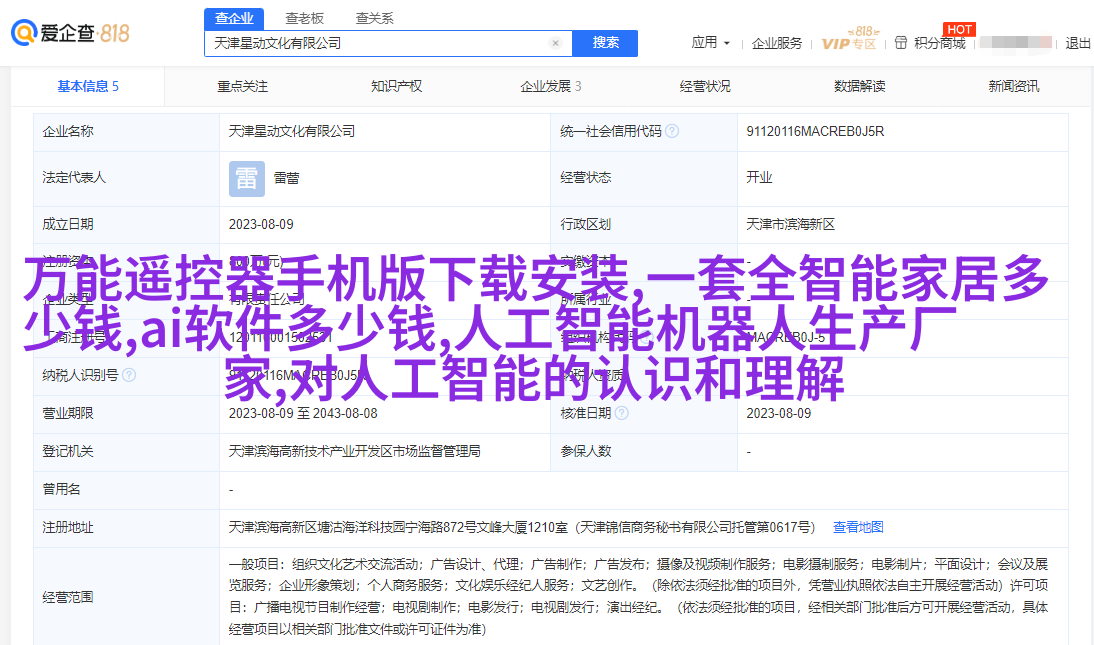Viewport: 1094px width, 645px height.
Task: Open the 积分商城 link text
Action: (940, 43)
